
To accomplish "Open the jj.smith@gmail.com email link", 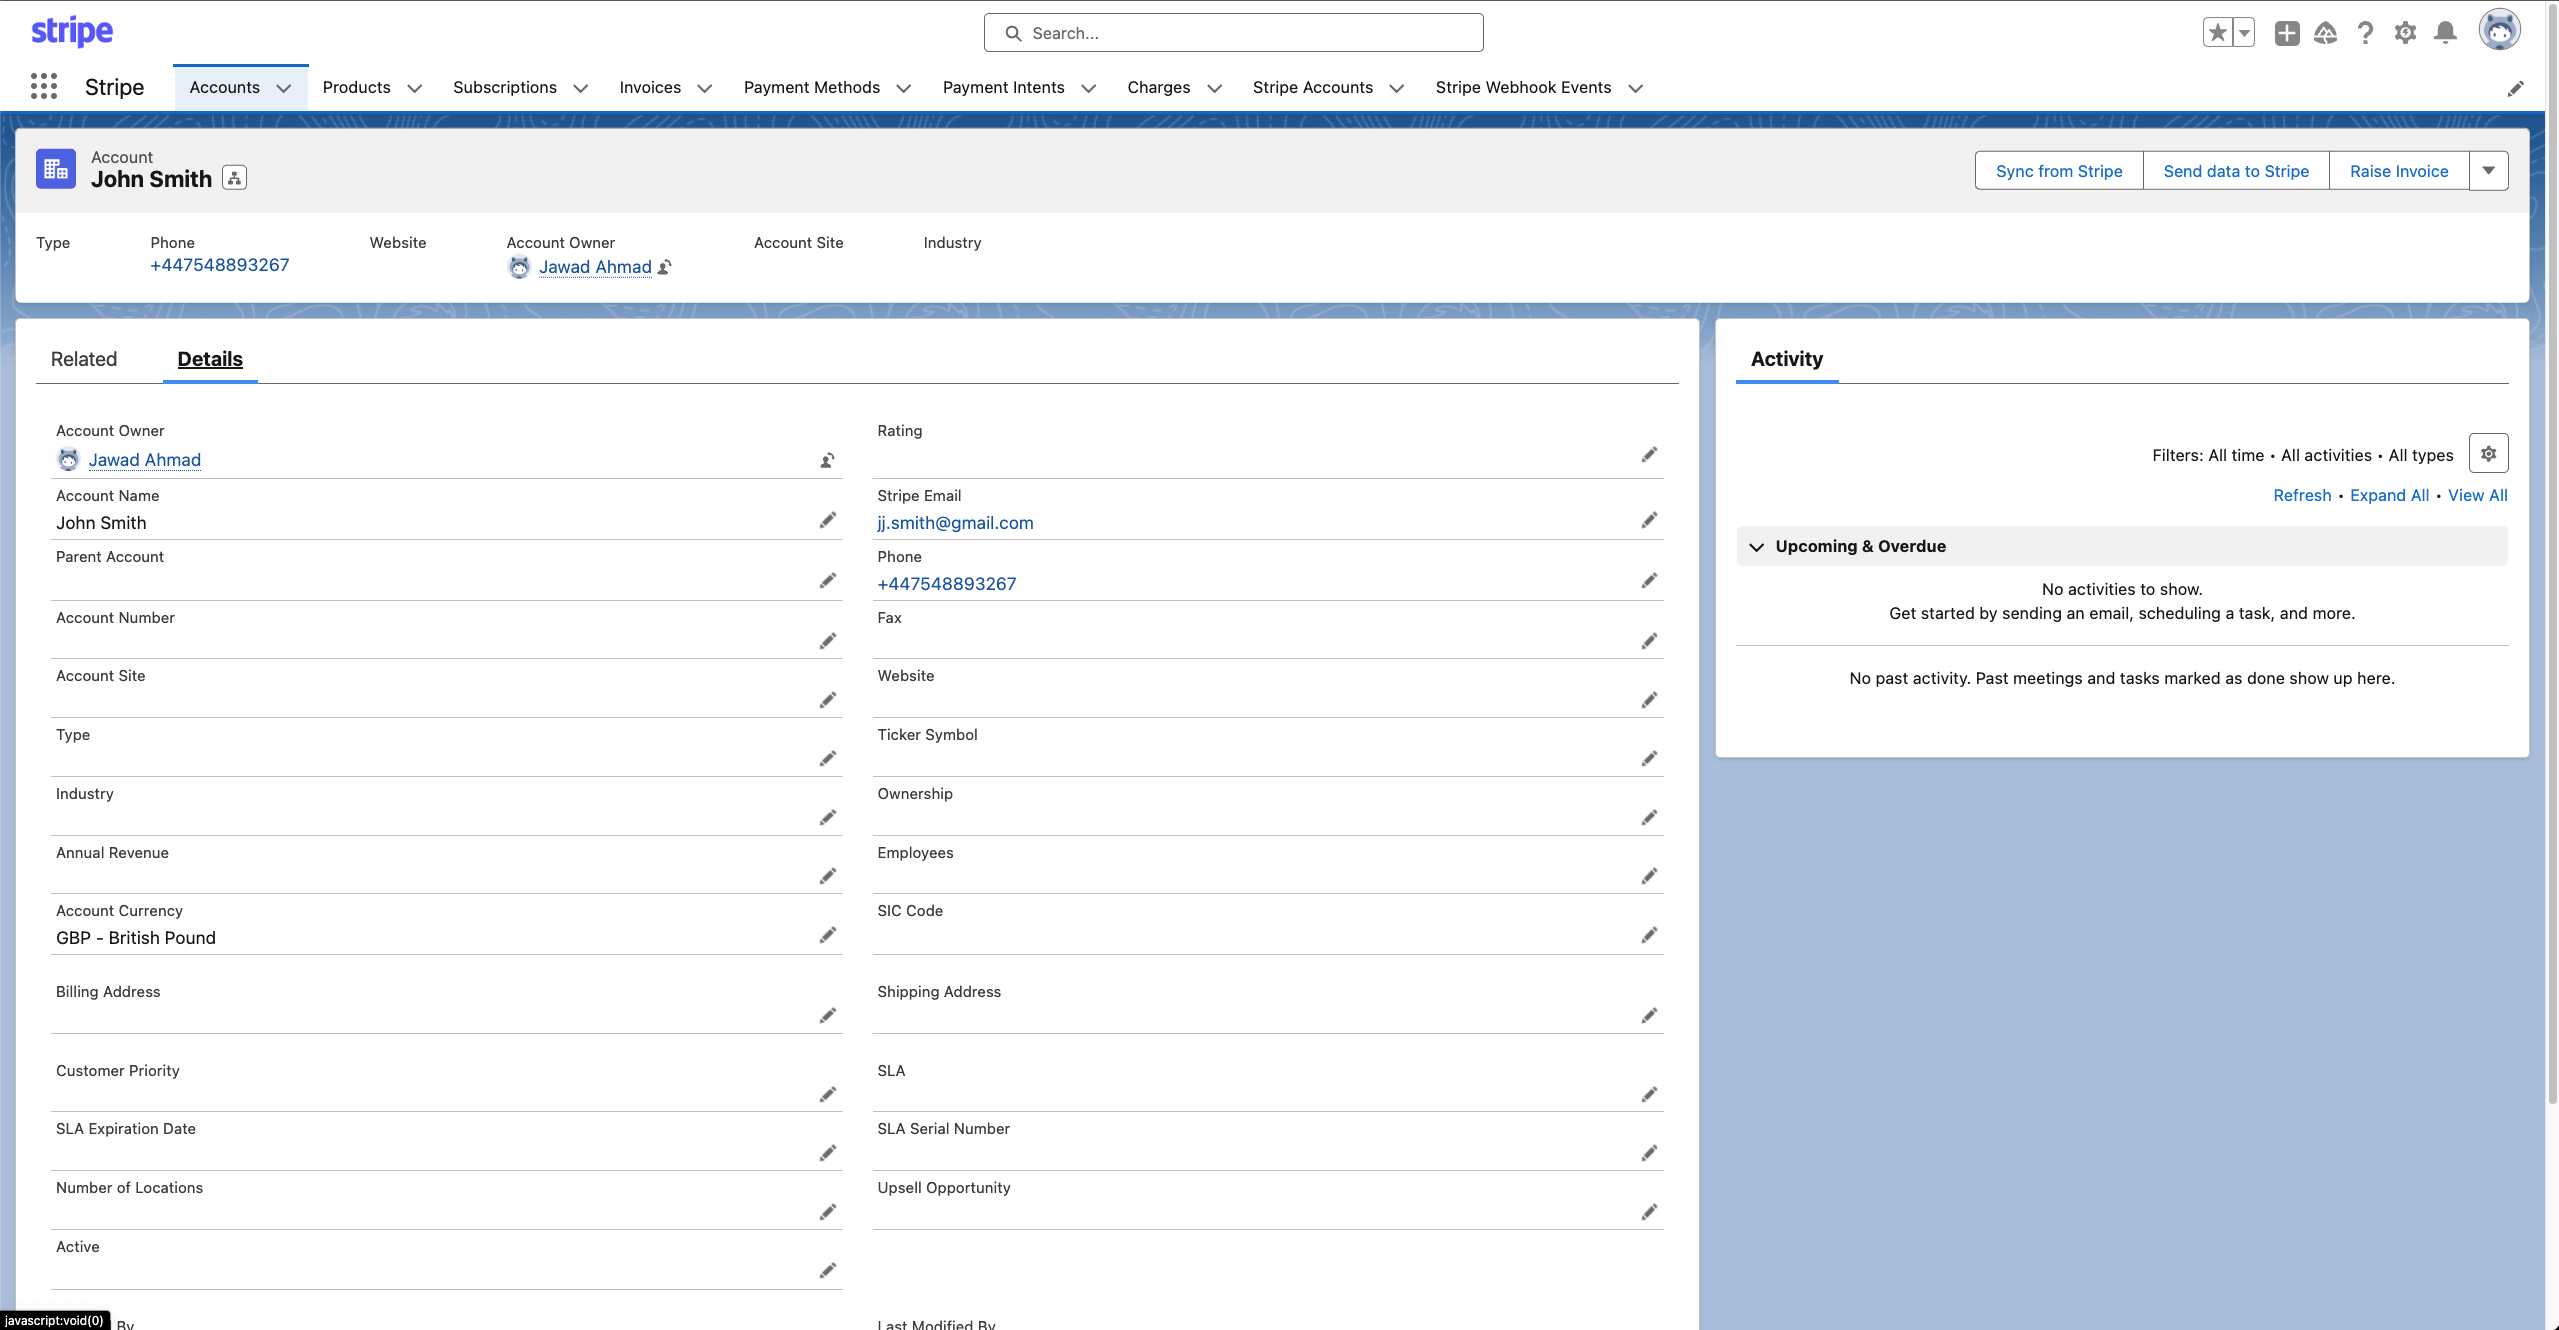I will click(x=955, y=523).
